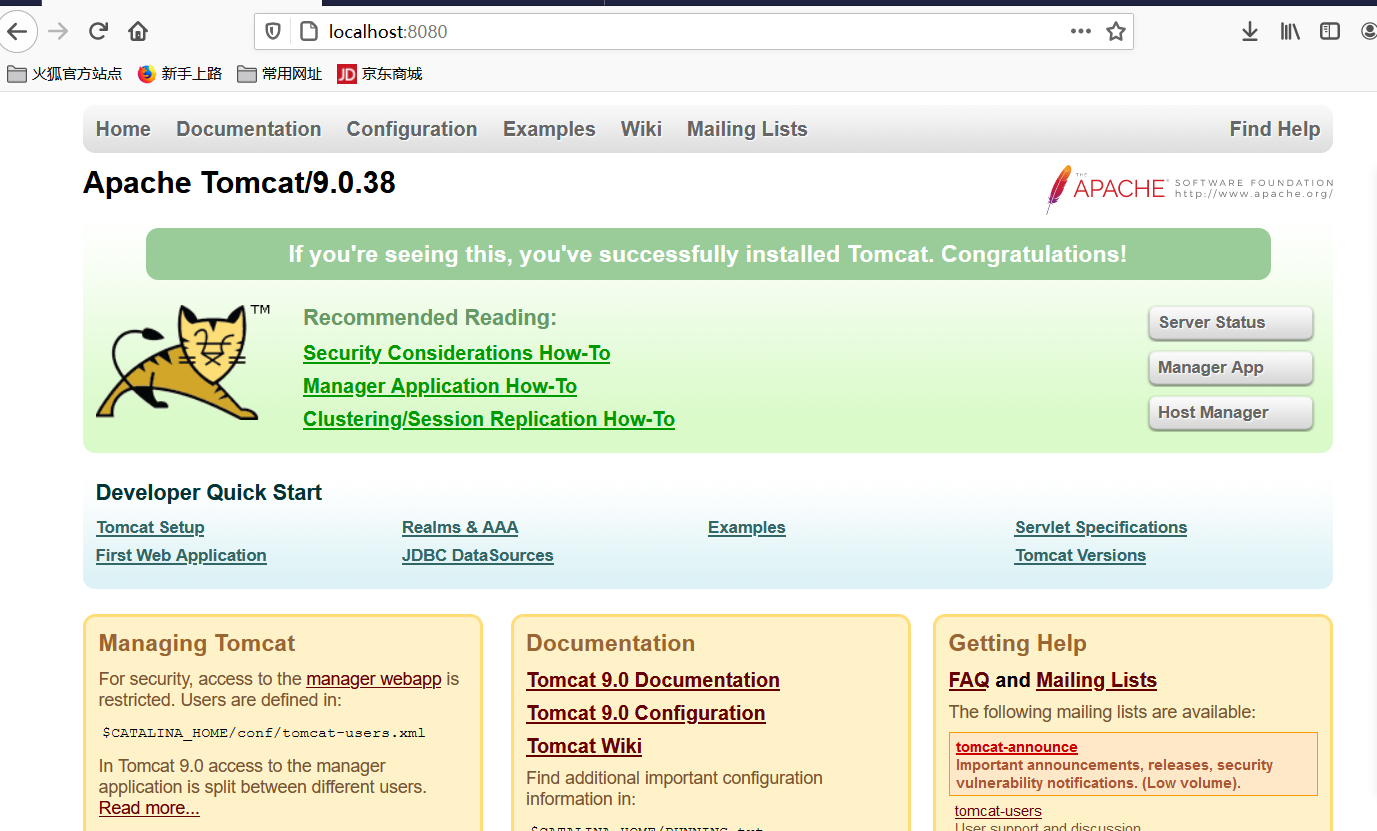Click the address bar to edit URL
Viewport: 1377px width, 831px height.
[600, 31]
